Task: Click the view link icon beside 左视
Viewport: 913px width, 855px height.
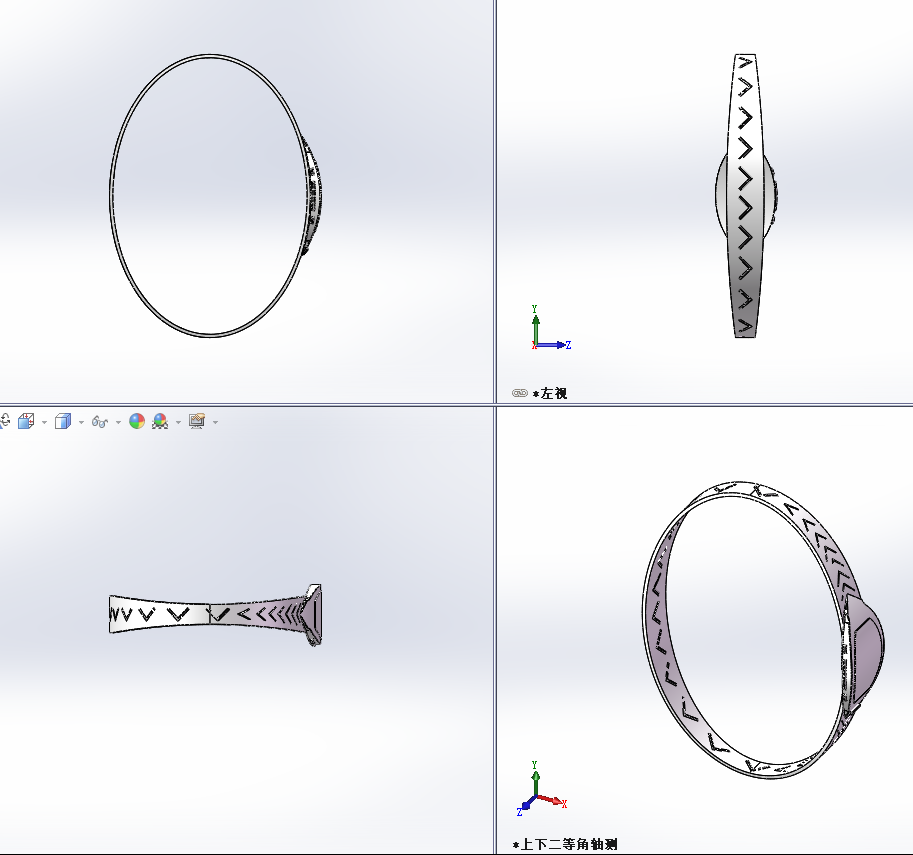Action: tap(519, 393)
